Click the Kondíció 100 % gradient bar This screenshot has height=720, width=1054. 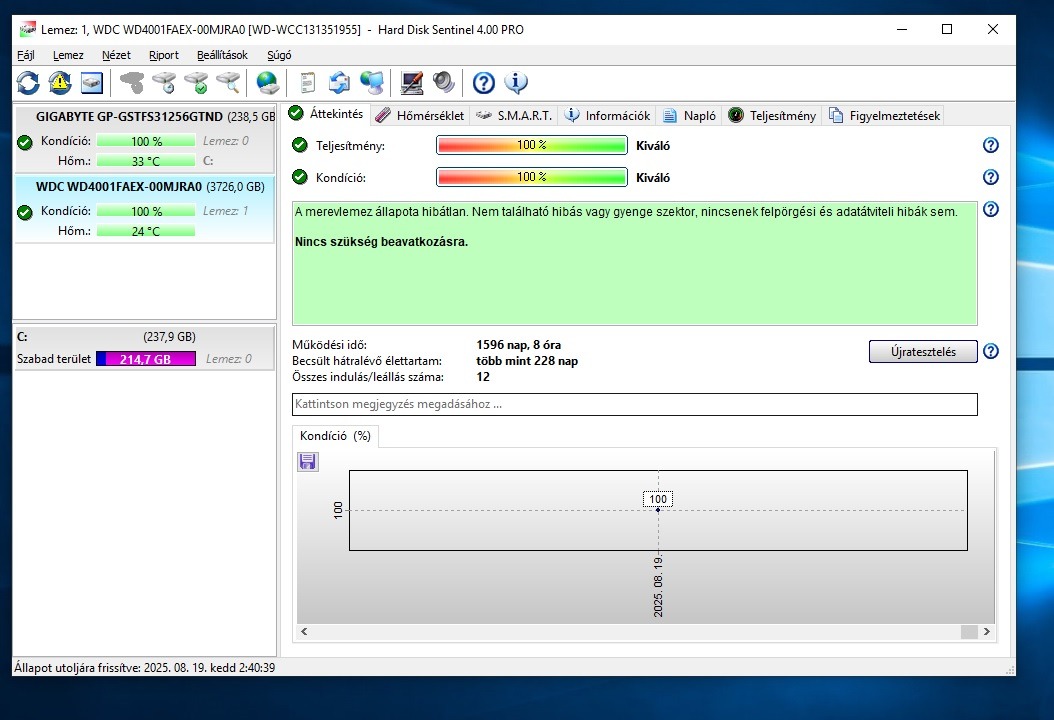pos(532,177)
